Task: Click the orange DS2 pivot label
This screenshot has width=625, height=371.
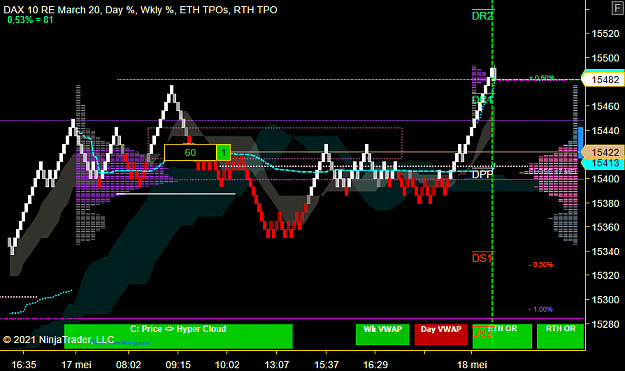Action: tap(482, 333)
